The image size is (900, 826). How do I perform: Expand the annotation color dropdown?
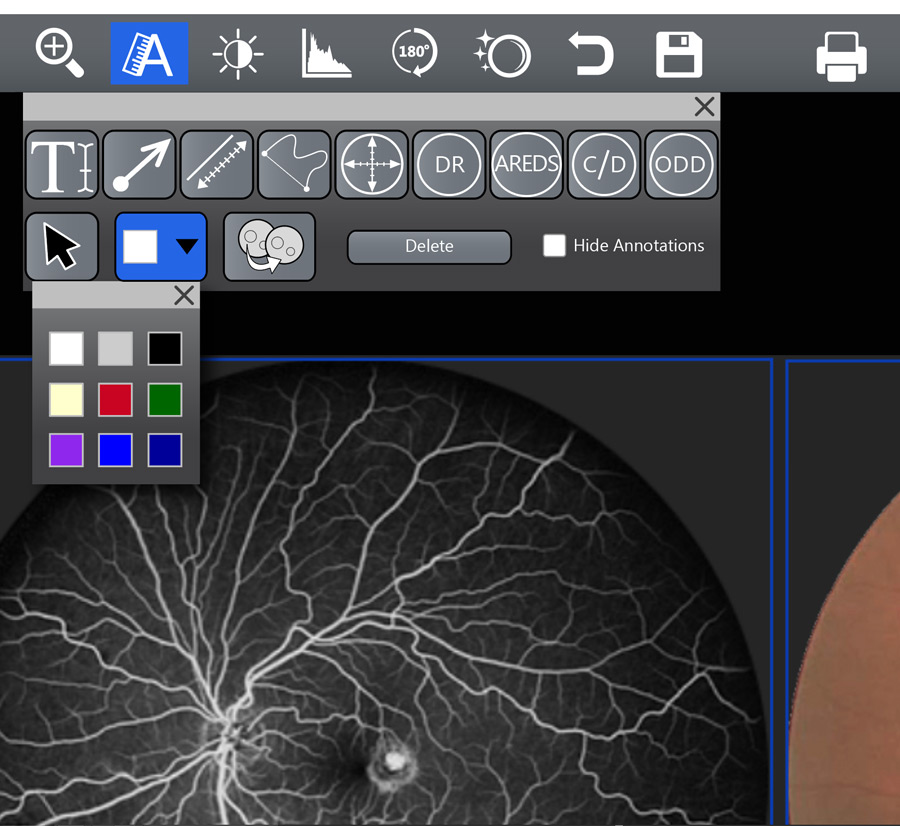point(186,247)
